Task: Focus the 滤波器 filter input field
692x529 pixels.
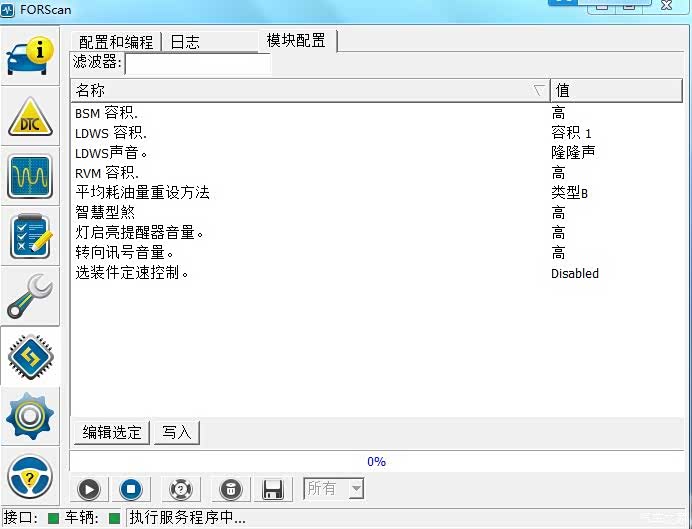Action: pyautogui.click(x=198, y=63)
